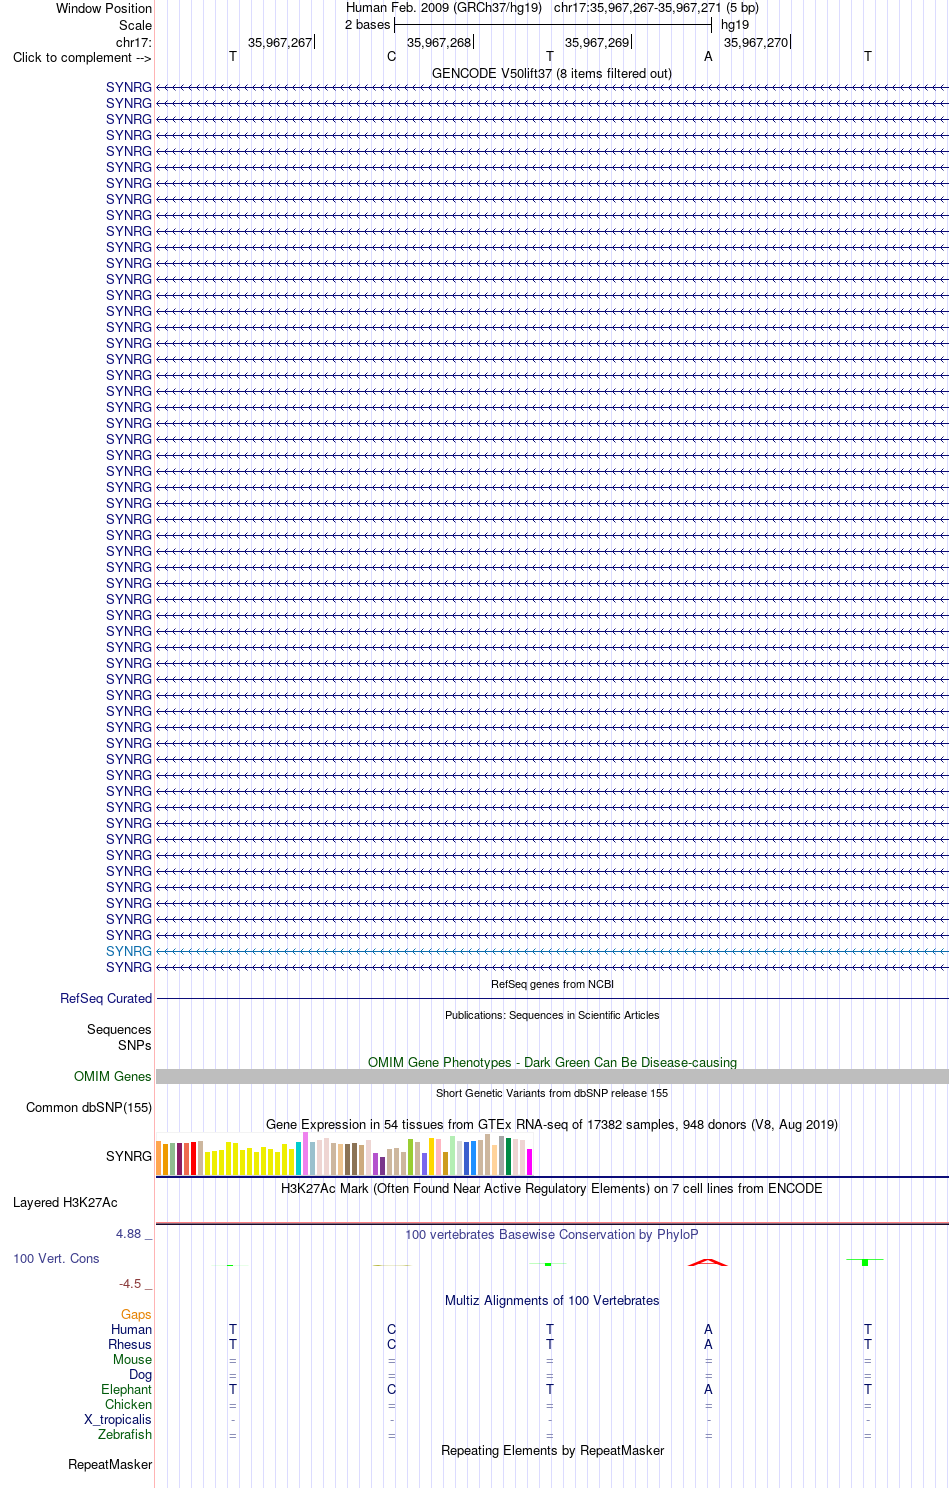The height and width of the screenshot is (1488, 950).
Task: Click the 'Sequences' track label
Action: coord(119,1029)
